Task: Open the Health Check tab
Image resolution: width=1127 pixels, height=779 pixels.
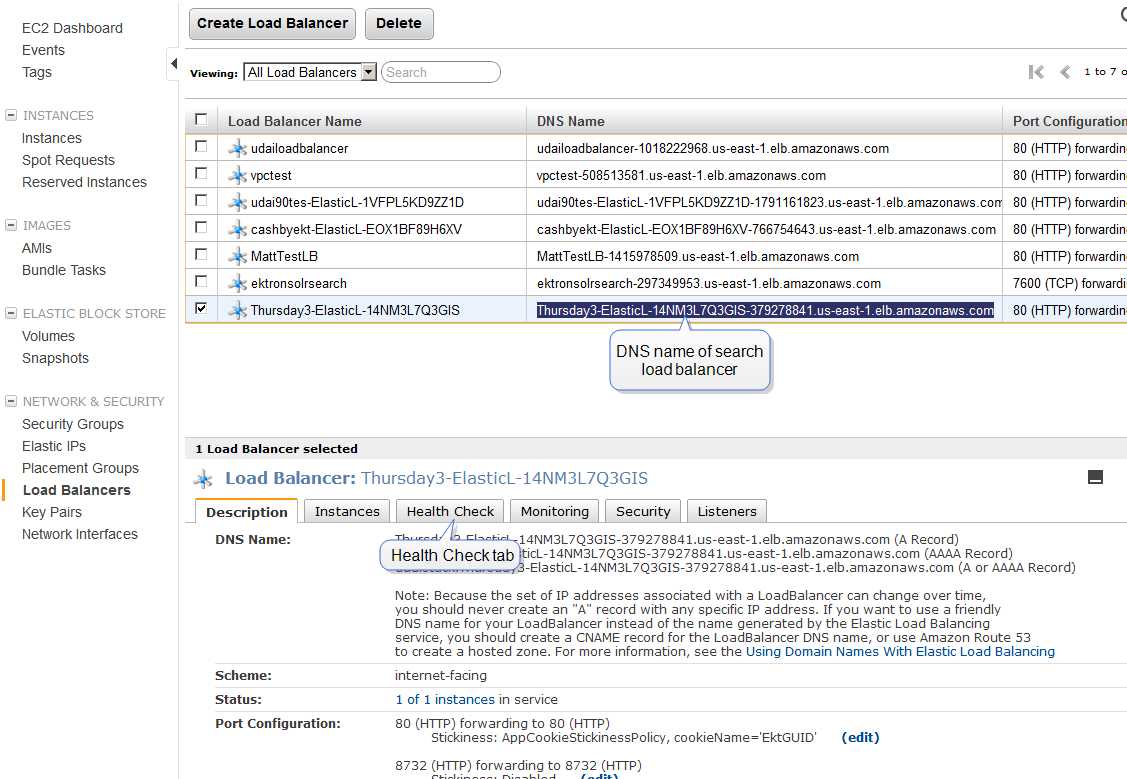Action: (x=450, y=511)
